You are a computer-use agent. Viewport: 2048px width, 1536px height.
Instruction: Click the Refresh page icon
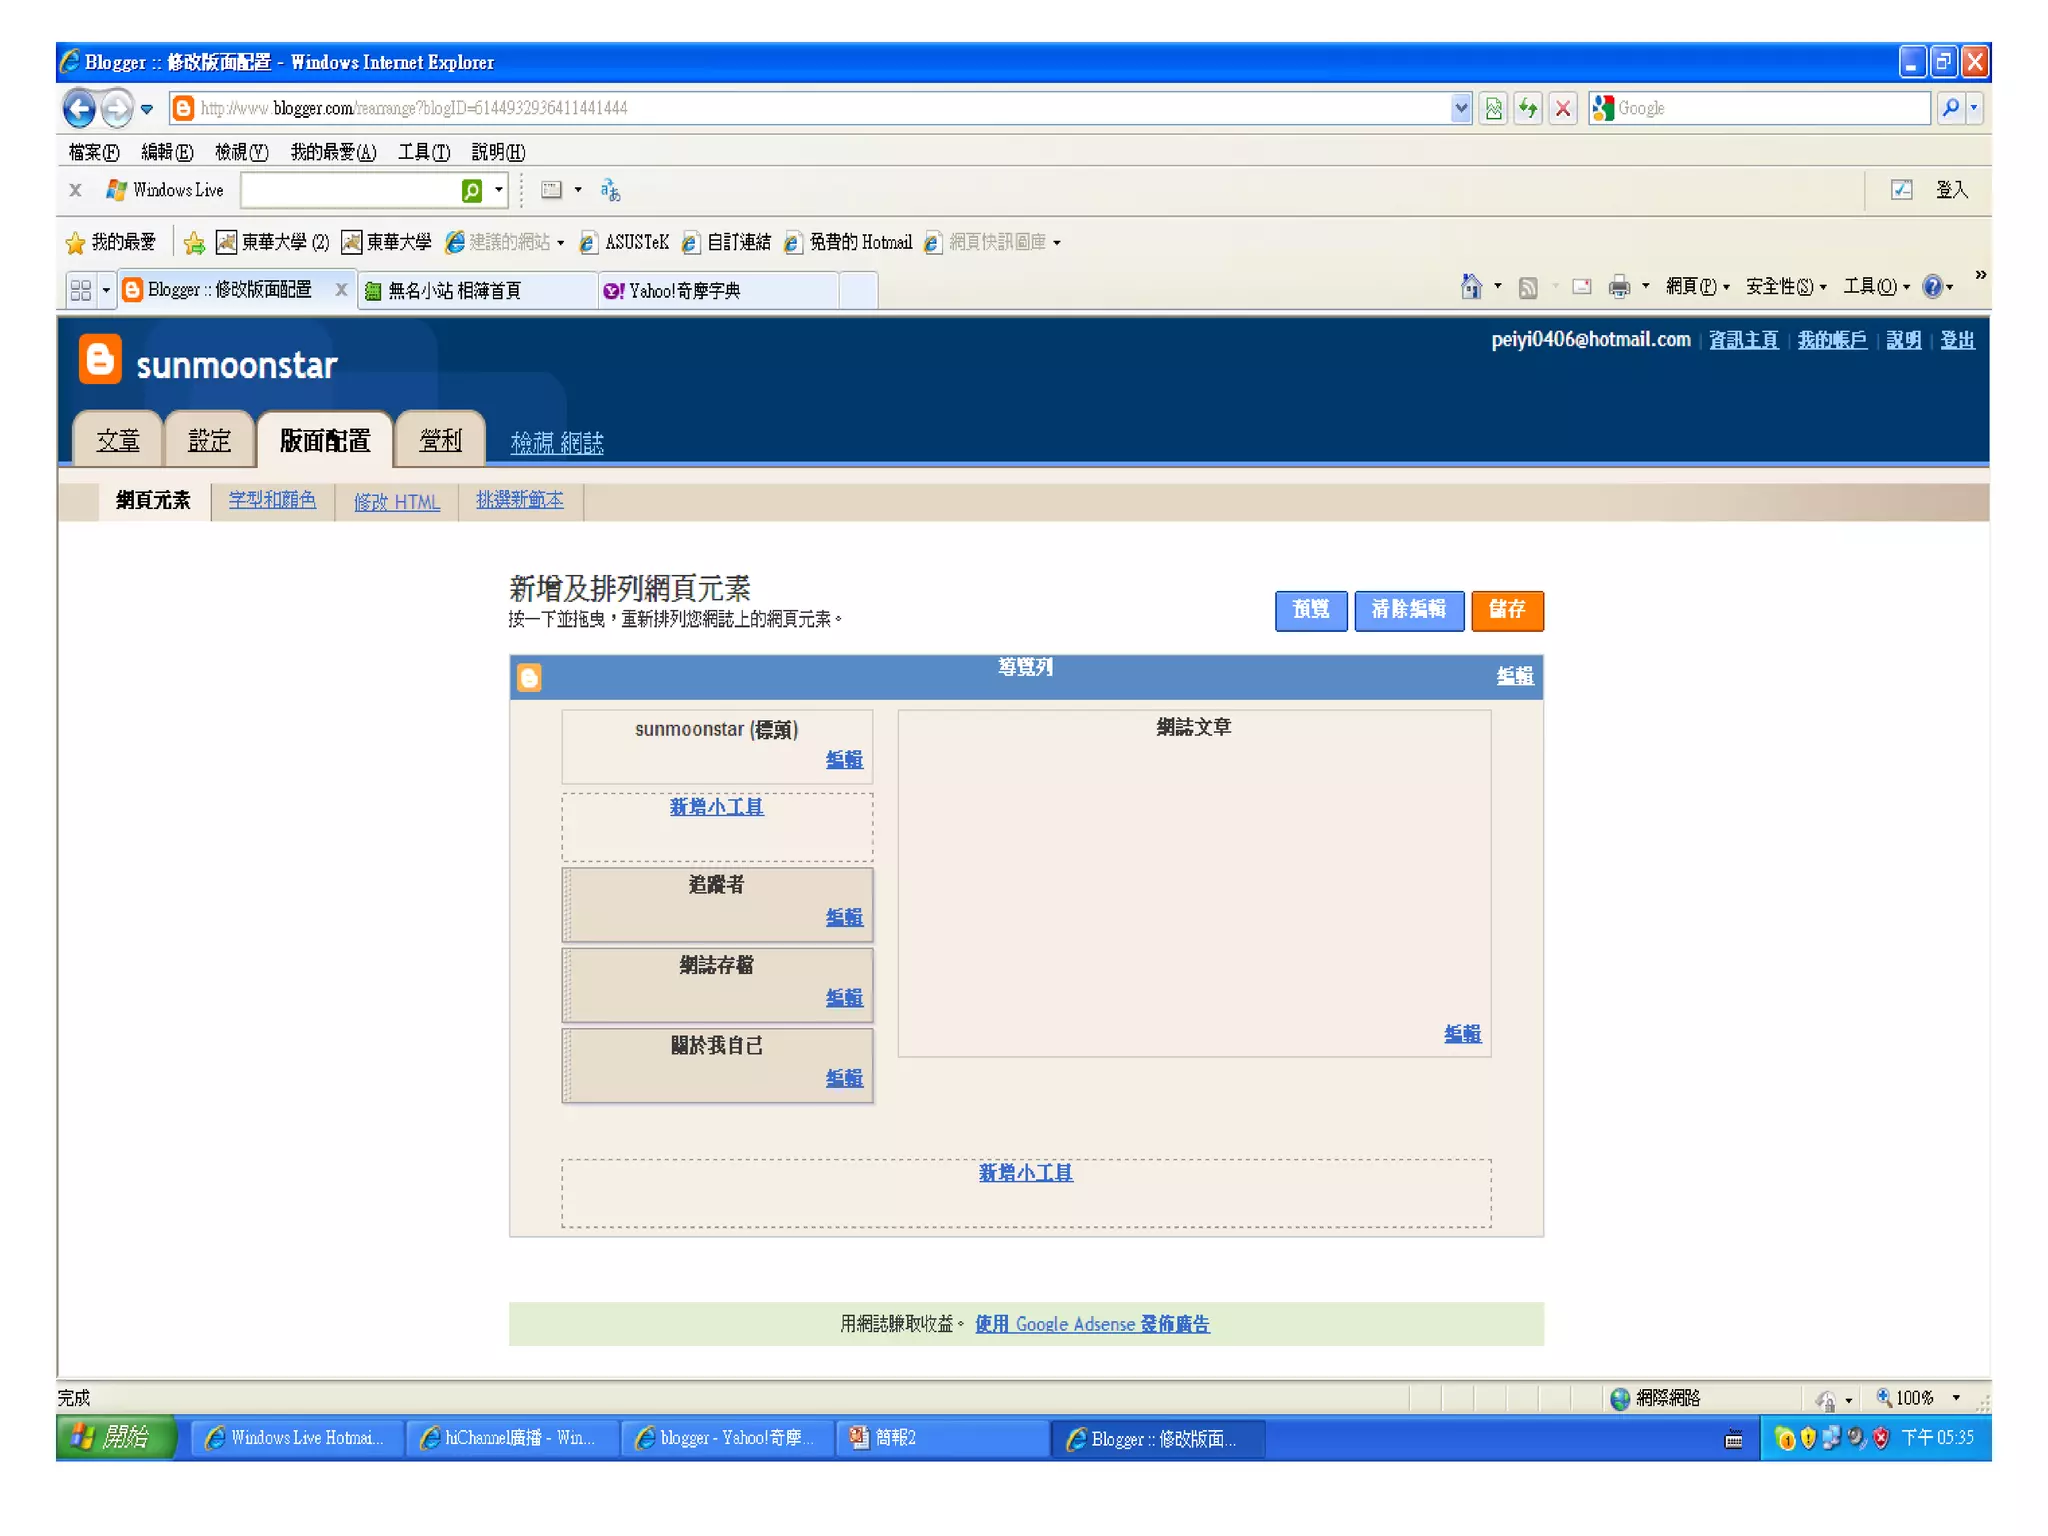pyautogui.click(x=1528, y=108)
